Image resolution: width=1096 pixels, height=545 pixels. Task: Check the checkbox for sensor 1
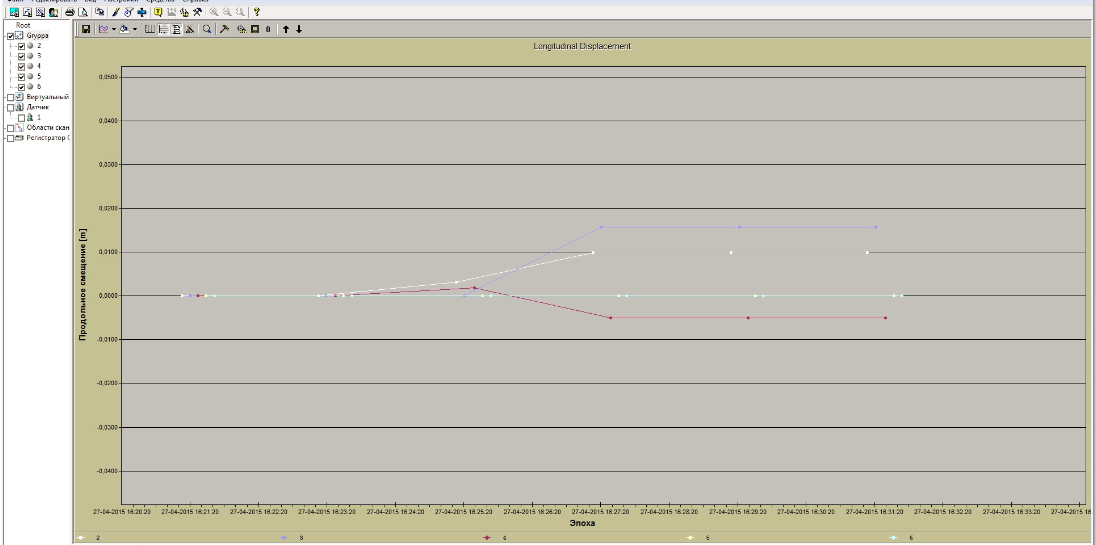coord(21,117)
